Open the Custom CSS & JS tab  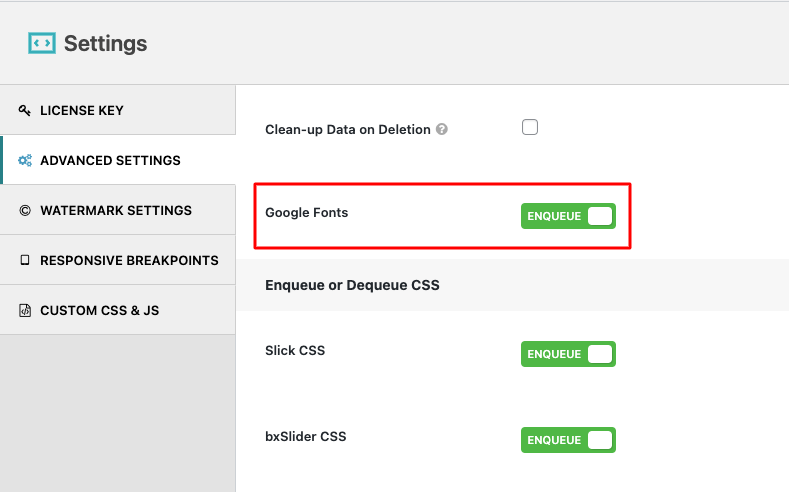[99, 310]
